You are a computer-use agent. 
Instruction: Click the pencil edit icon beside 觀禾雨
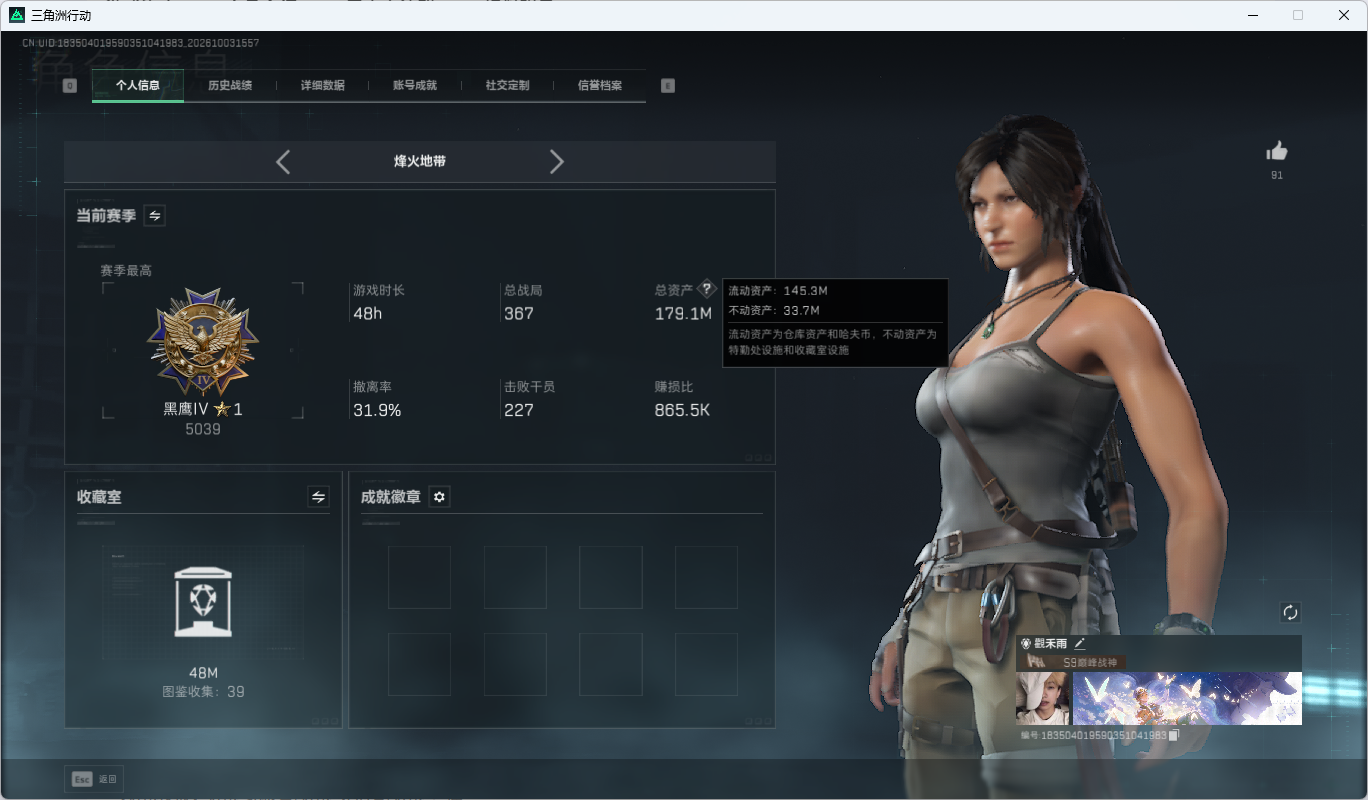point(1080,643)
